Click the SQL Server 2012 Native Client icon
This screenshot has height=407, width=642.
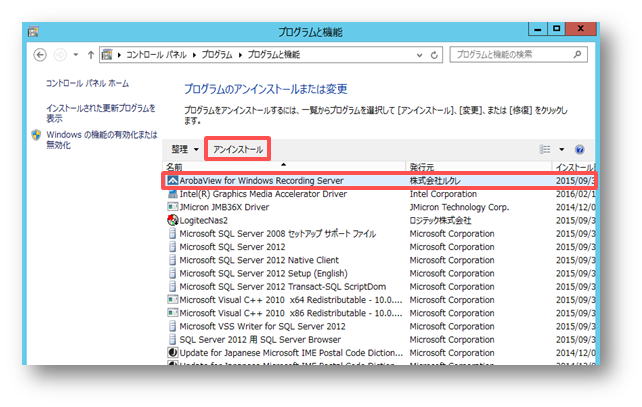tap(172, 260)
